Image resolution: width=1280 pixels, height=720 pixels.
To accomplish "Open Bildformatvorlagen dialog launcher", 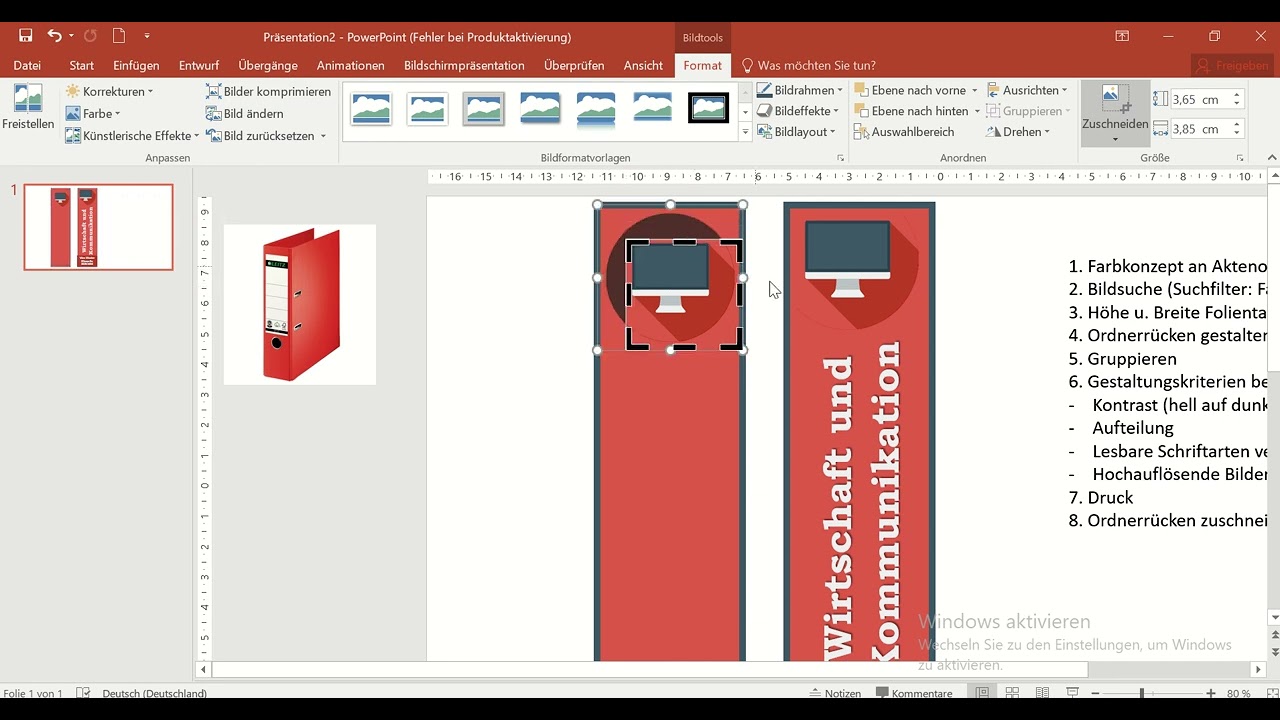I will click(840, 158).
